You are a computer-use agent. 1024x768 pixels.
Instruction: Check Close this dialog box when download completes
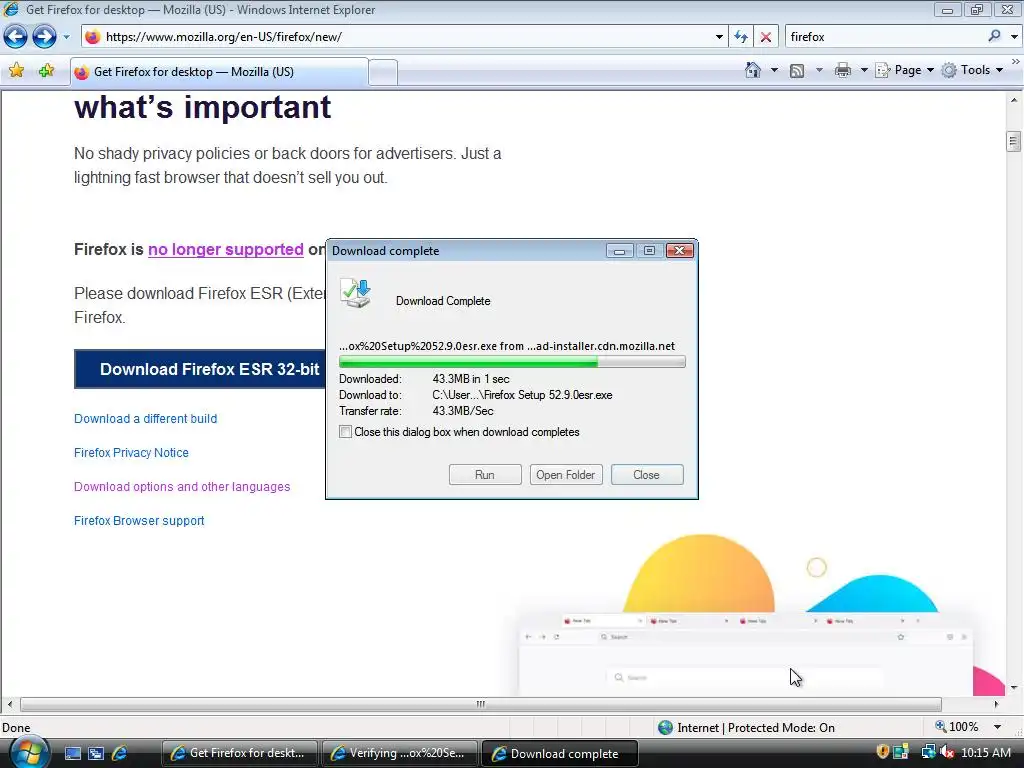(x=345, y=432)
